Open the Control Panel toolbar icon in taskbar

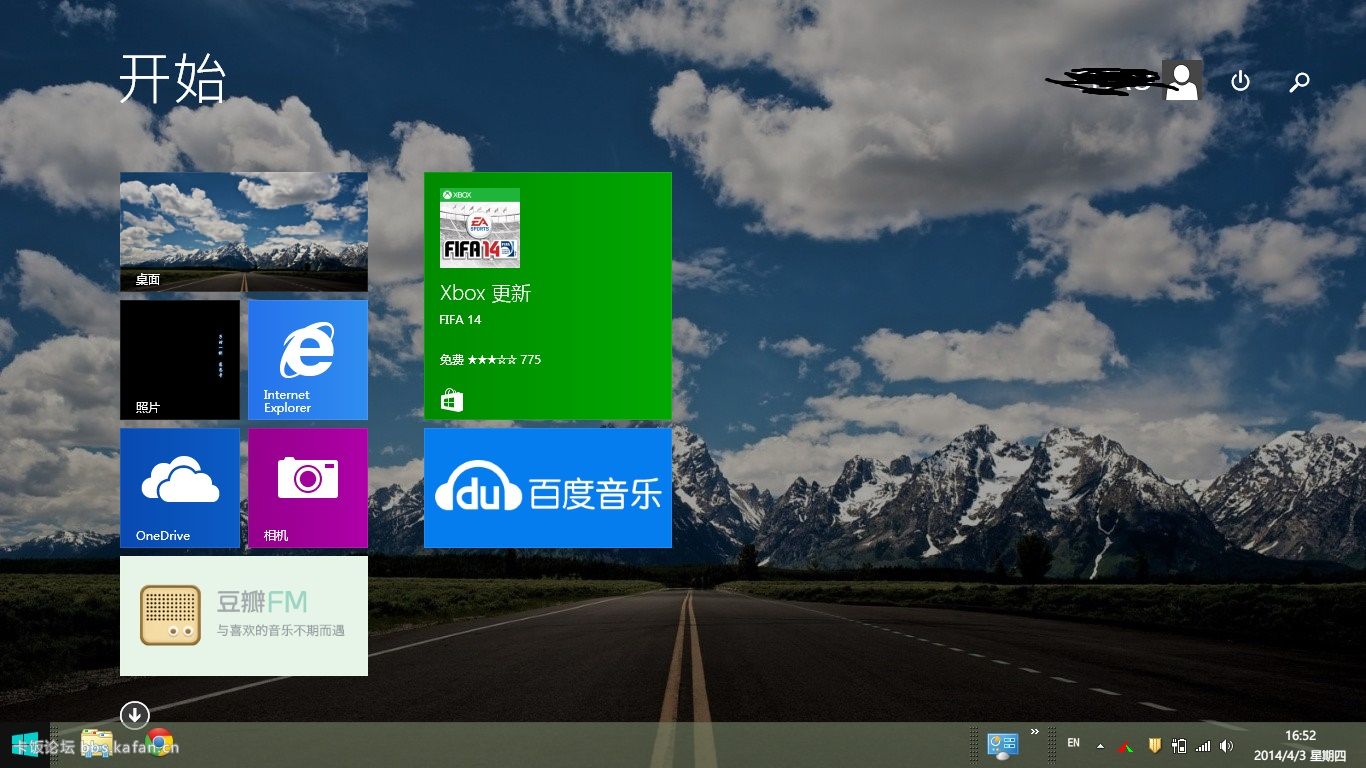click(1002, 745)
